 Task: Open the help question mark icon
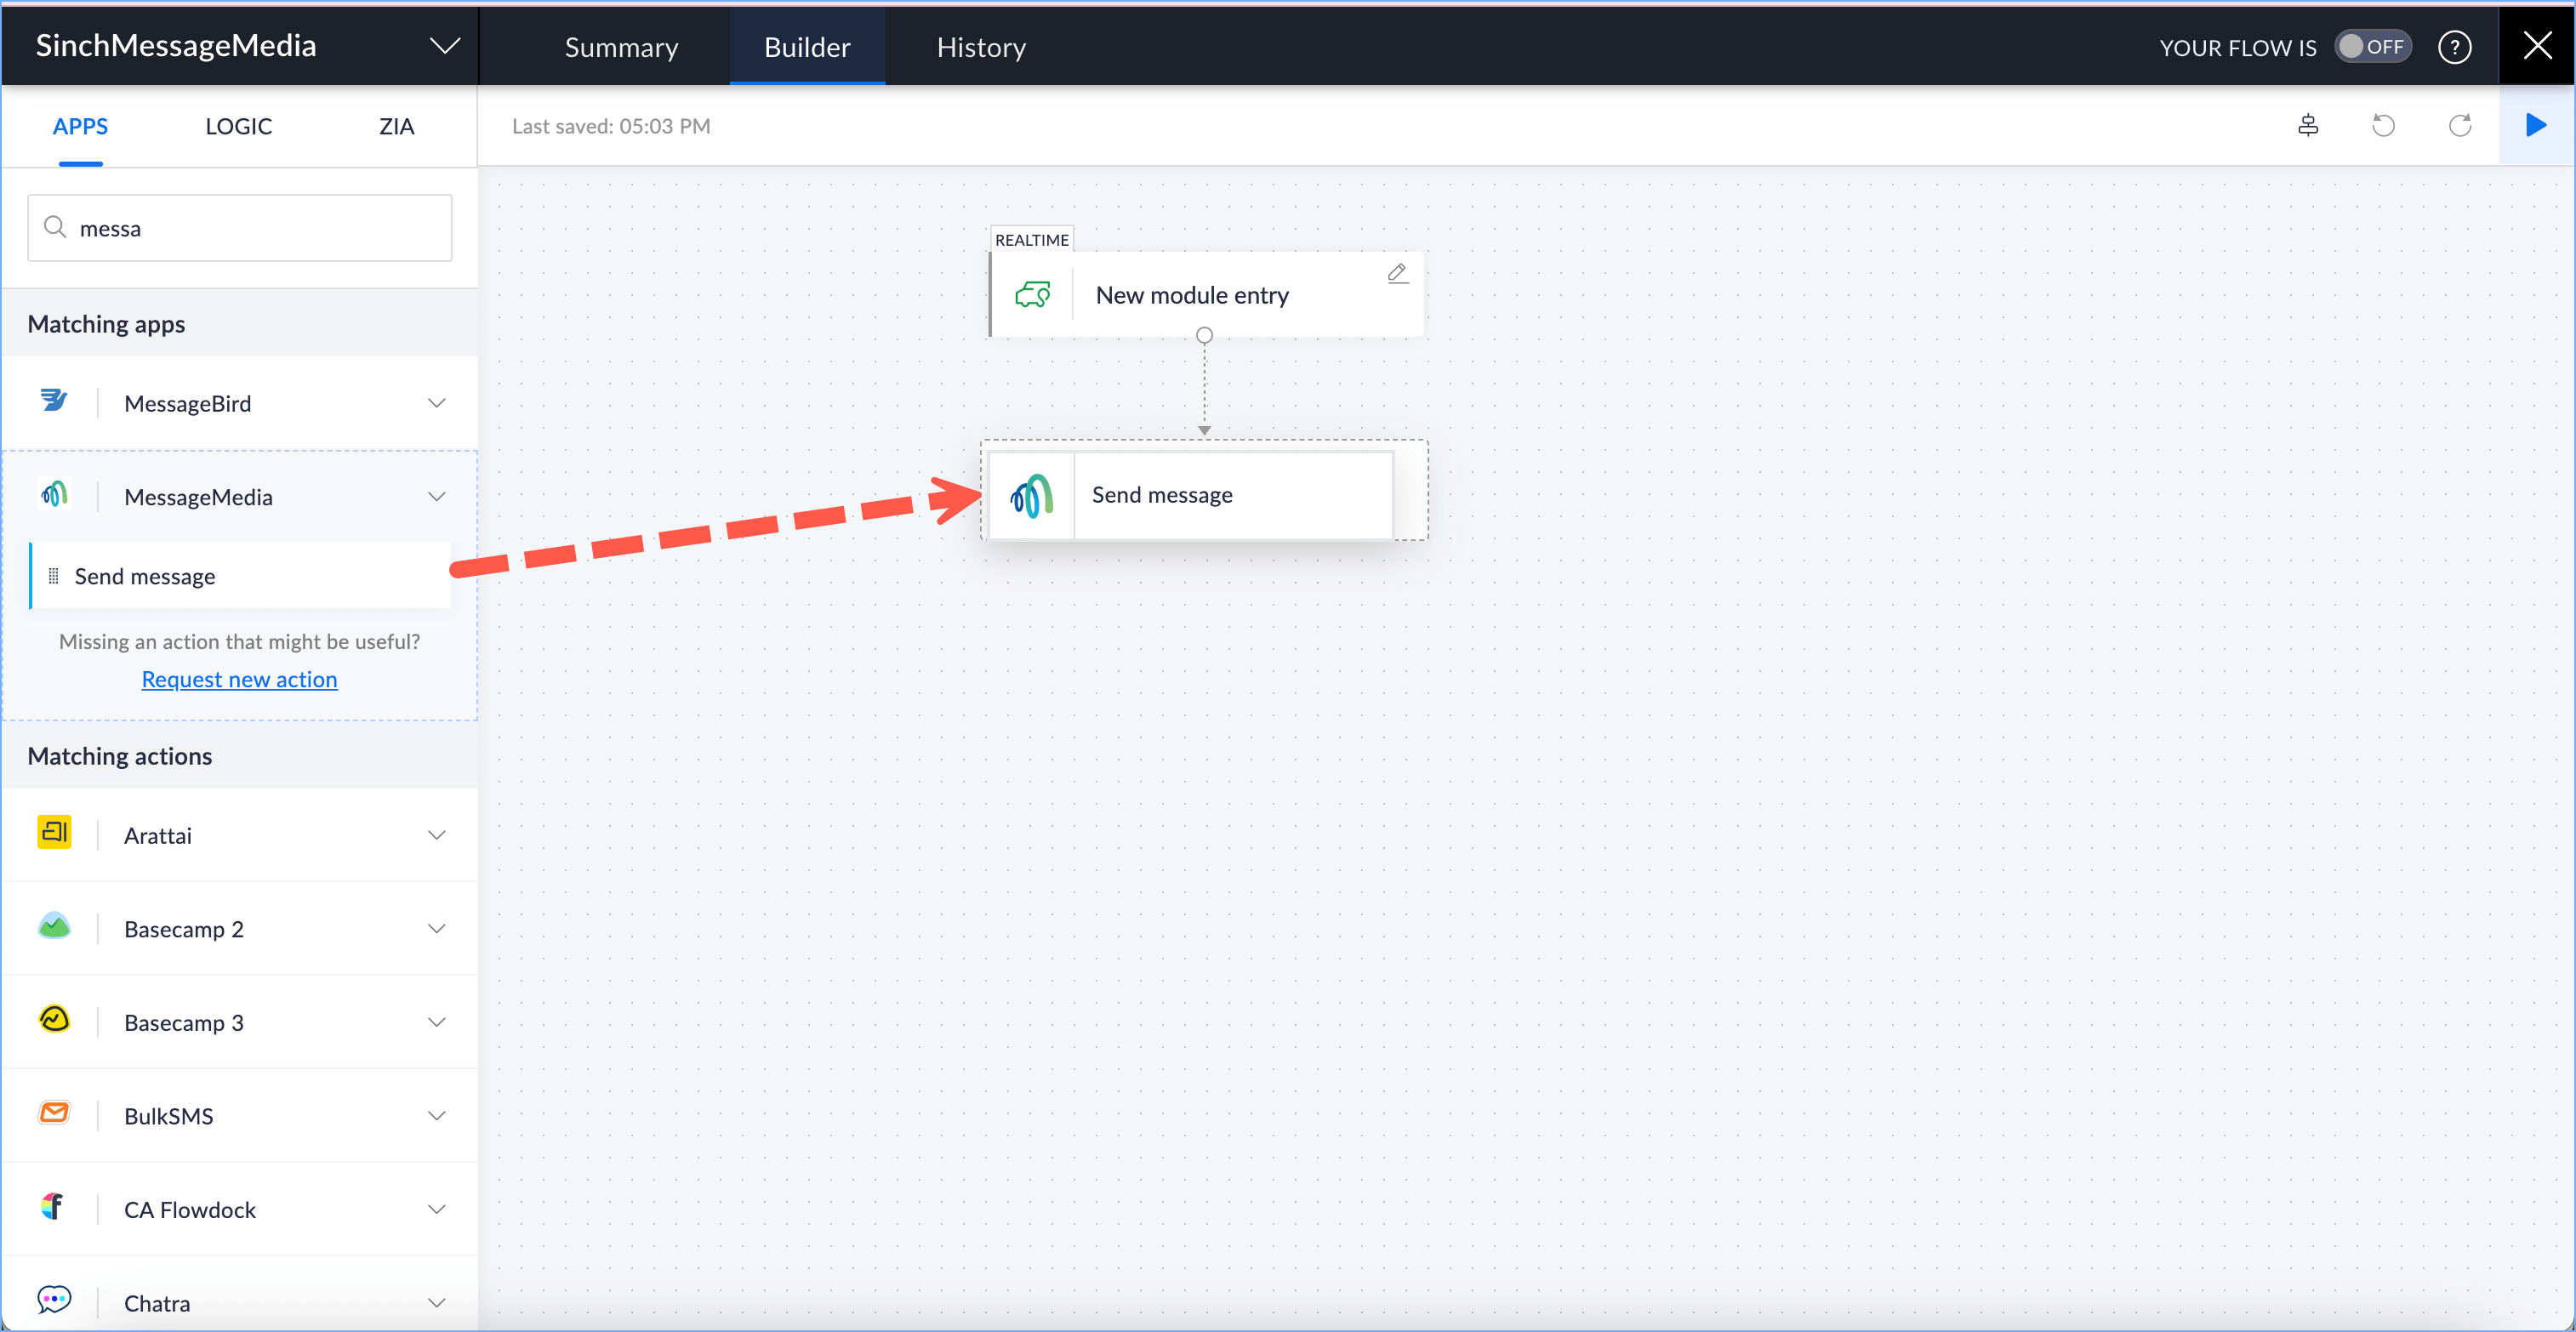coord(2454,46)
